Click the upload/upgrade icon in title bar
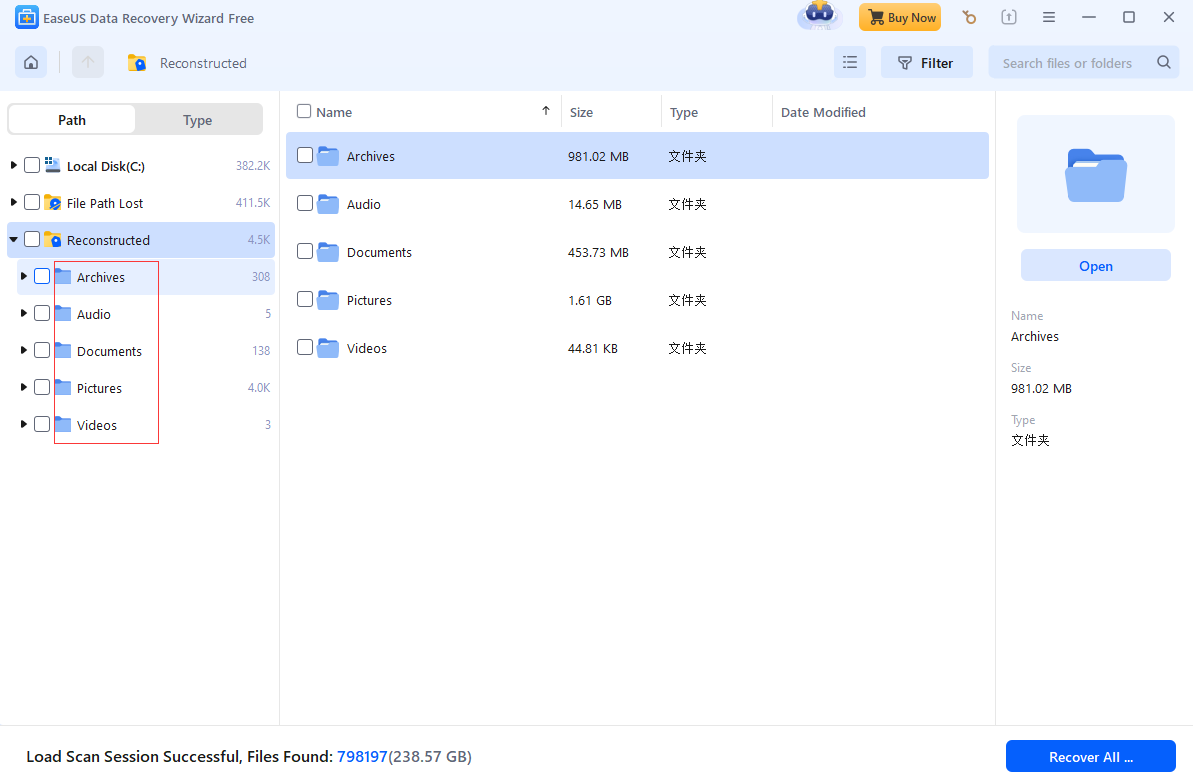This screenshot has height=784, width=1193. point(1009,17)
